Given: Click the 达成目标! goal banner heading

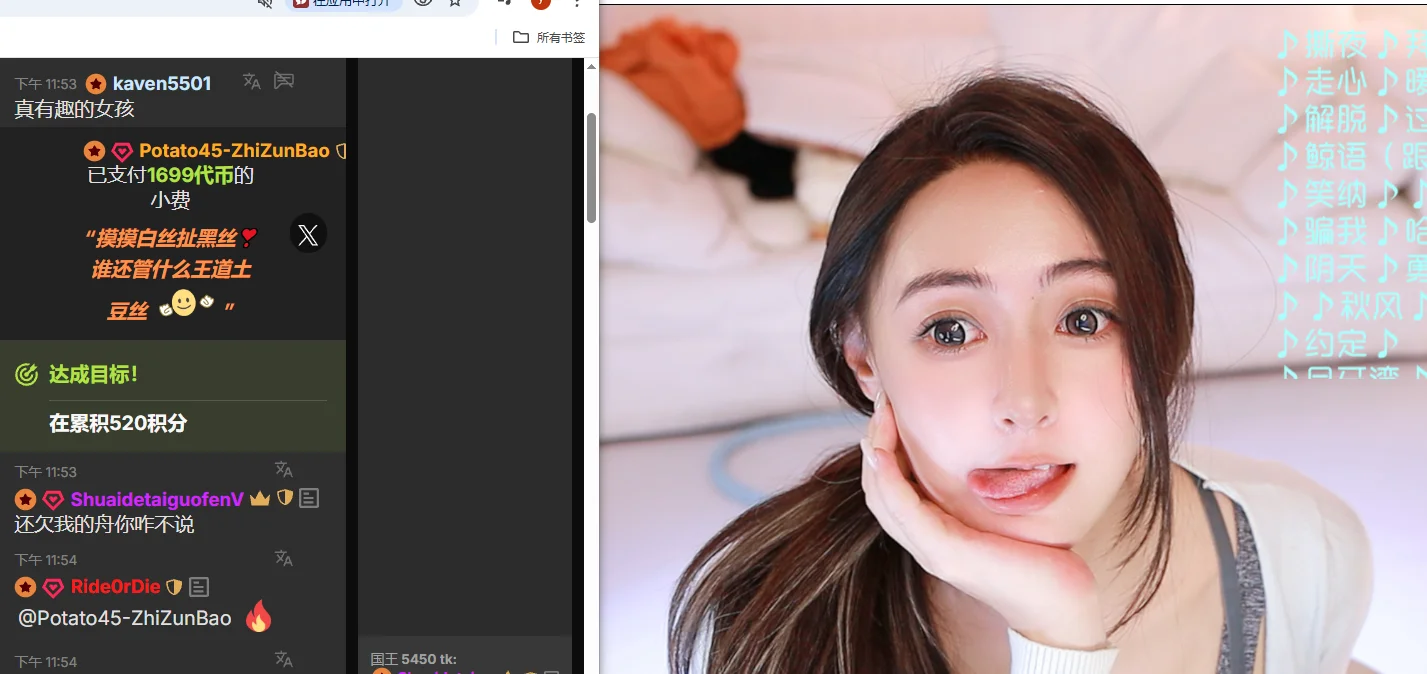Looking at the screenshot, I should pos(93,375).
